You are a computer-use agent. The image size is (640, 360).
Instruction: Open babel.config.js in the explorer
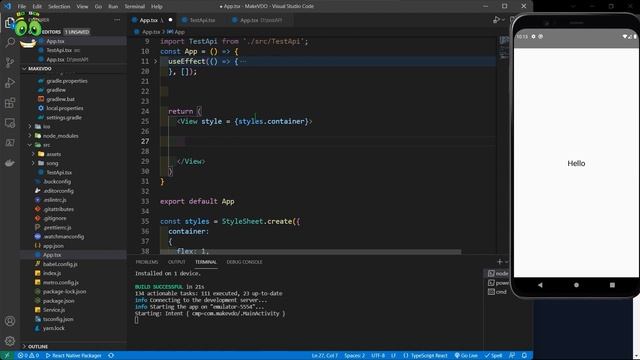[60, 264]
